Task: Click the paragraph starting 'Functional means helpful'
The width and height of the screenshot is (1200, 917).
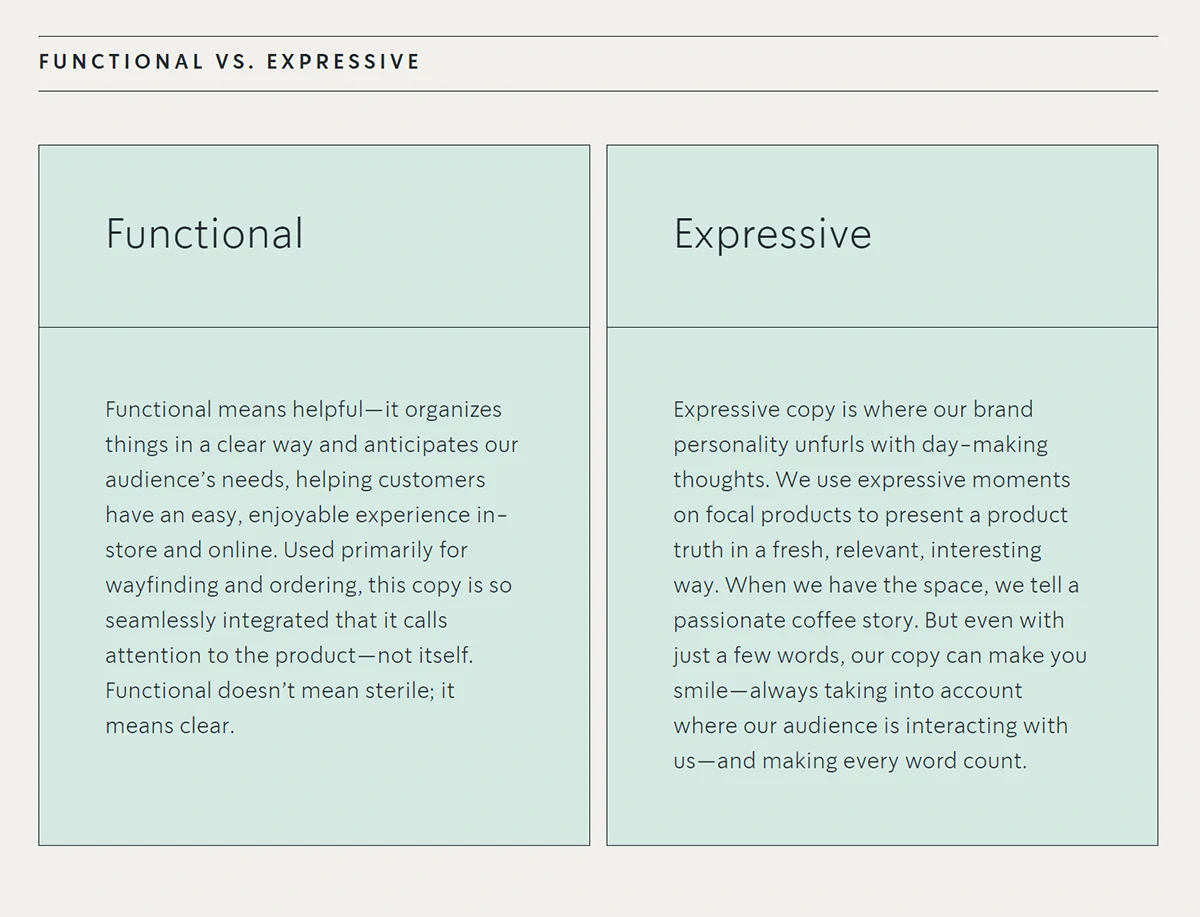Action: [x=311, y=567]
